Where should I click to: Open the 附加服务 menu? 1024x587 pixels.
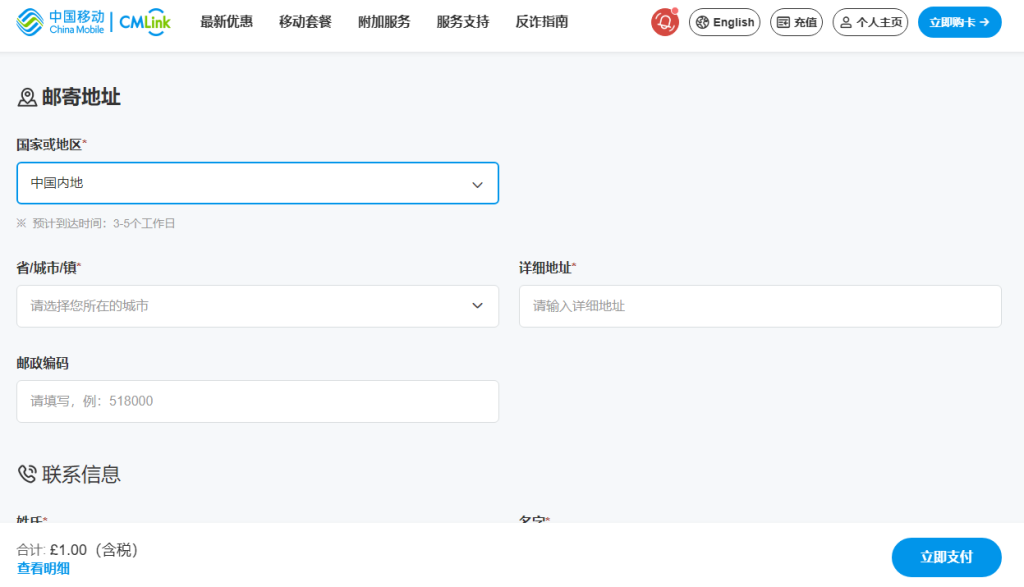tap(385, 22)
